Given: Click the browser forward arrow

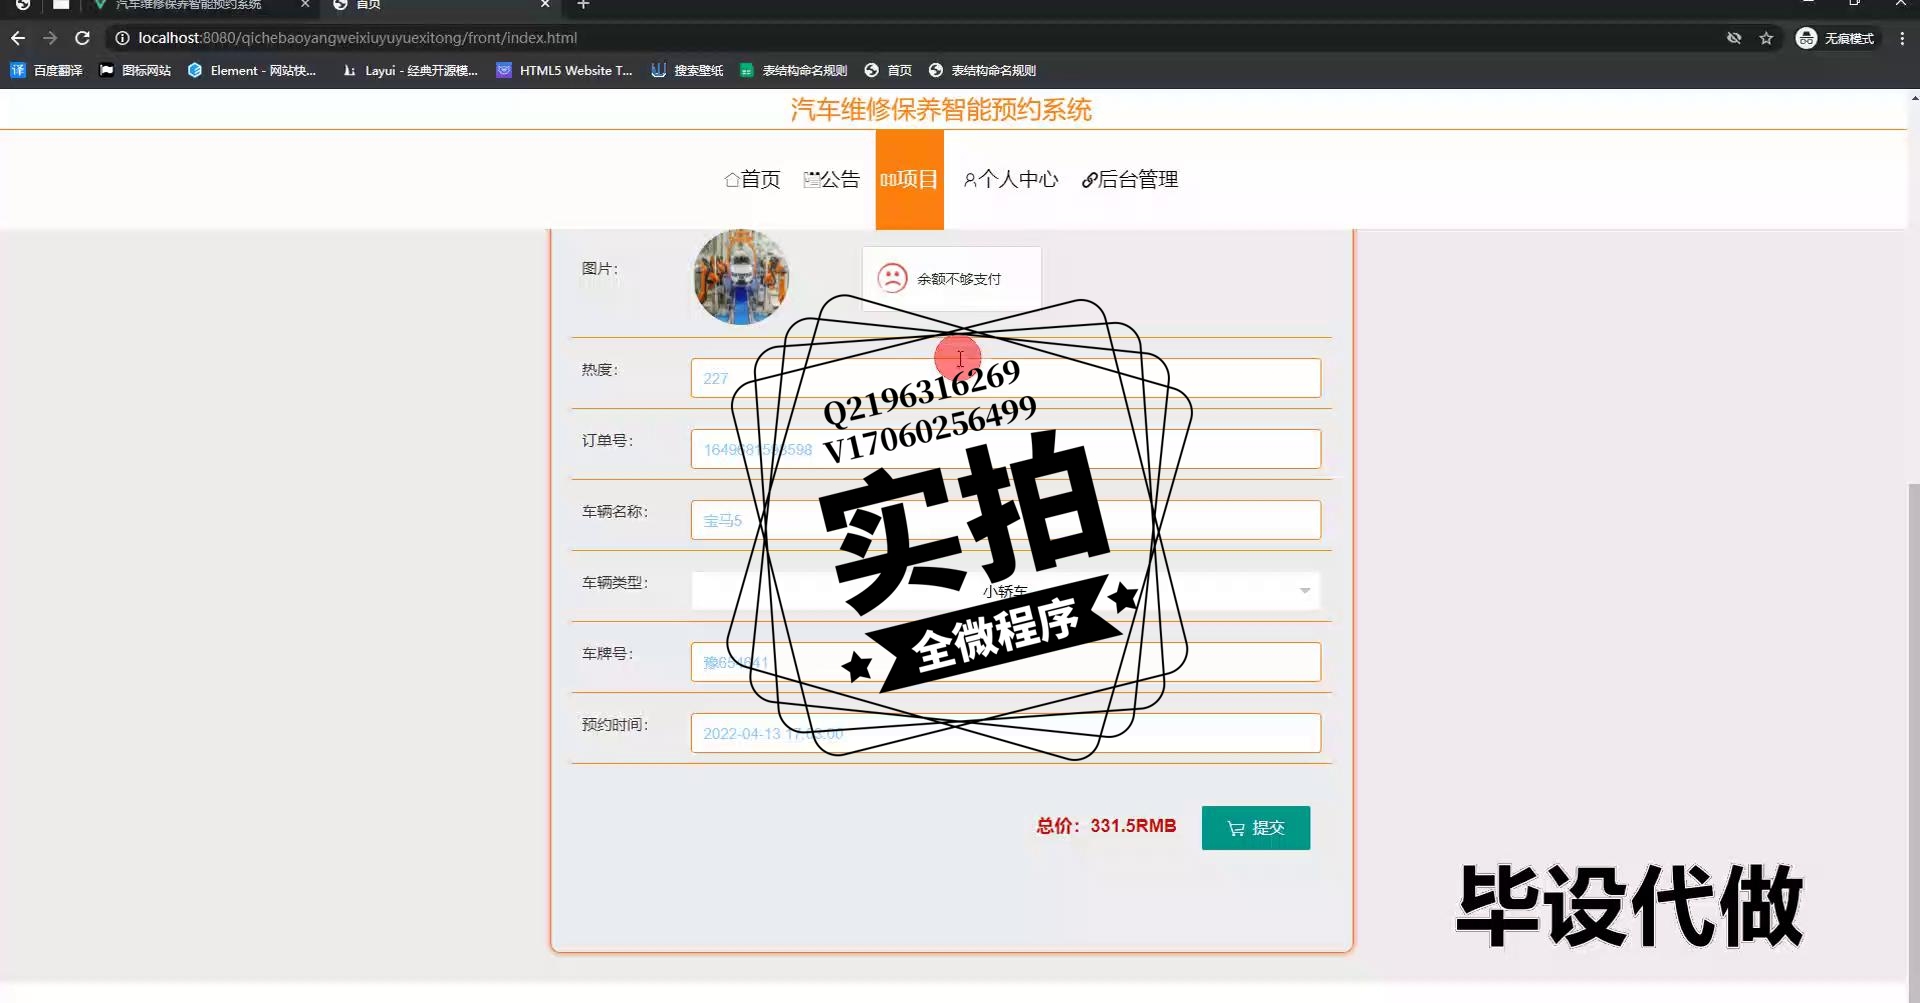Looking at the screenshot, I should tap(50, 38).
